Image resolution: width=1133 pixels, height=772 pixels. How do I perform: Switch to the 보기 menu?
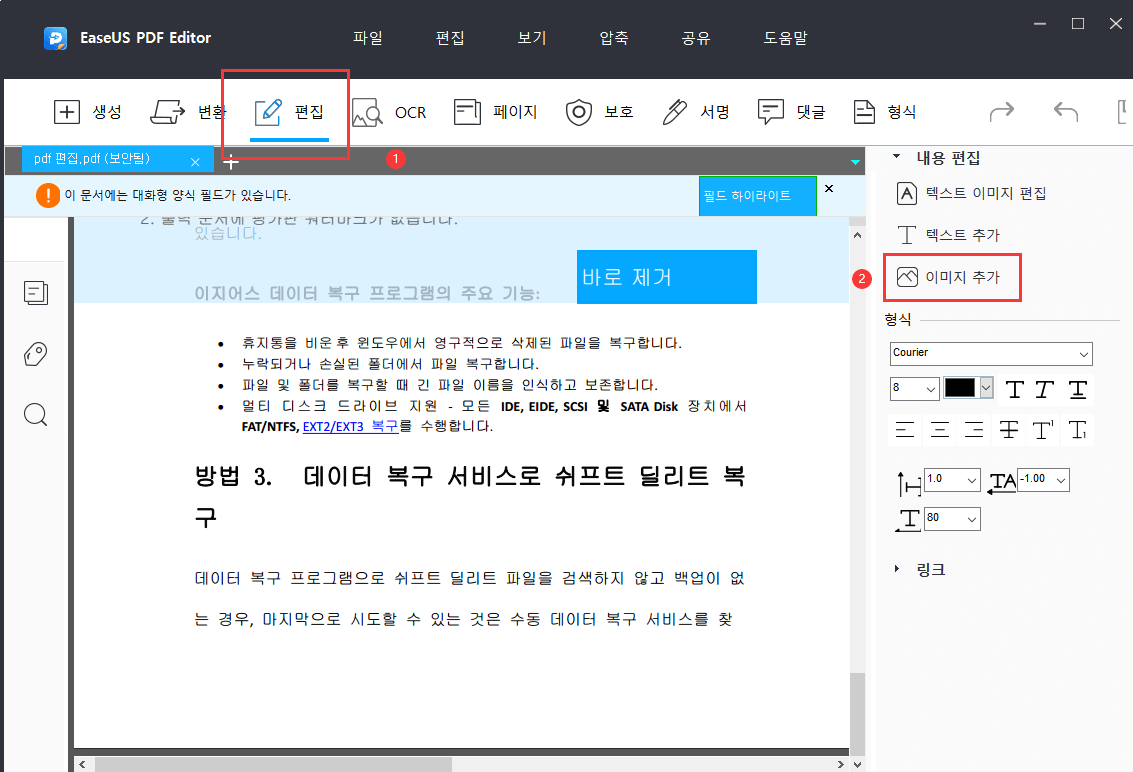tap(531, 38)
